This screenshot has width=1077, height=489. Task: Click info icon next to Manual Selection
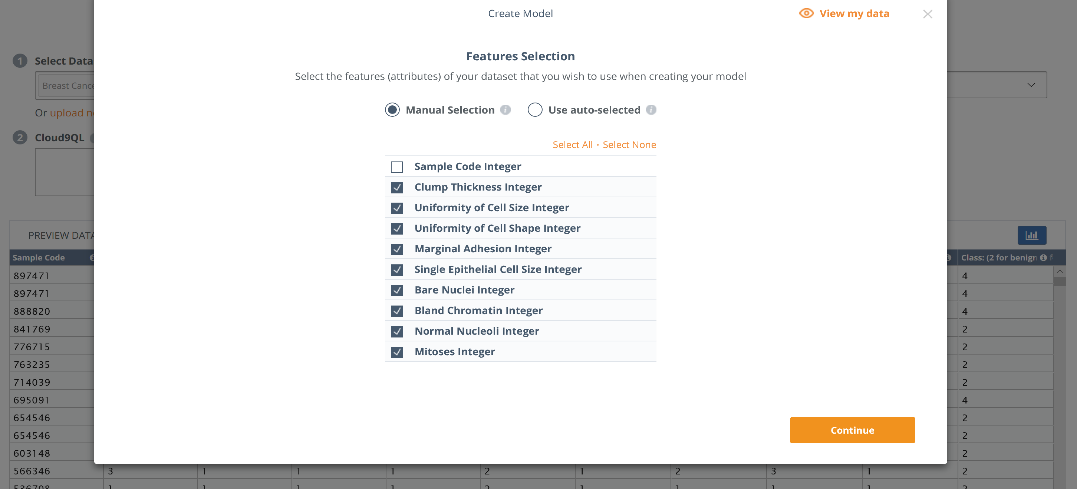pyautogui.click(x=506, y=110)
